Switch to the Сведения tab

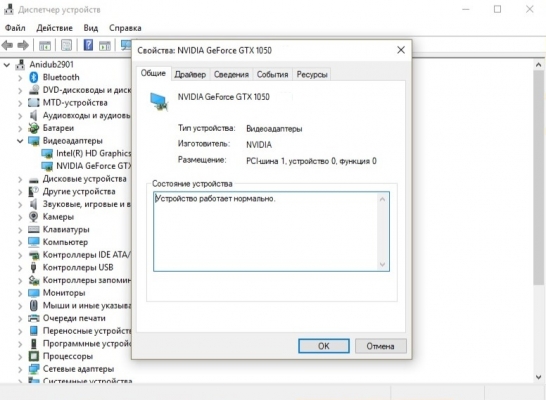[231, 74]
